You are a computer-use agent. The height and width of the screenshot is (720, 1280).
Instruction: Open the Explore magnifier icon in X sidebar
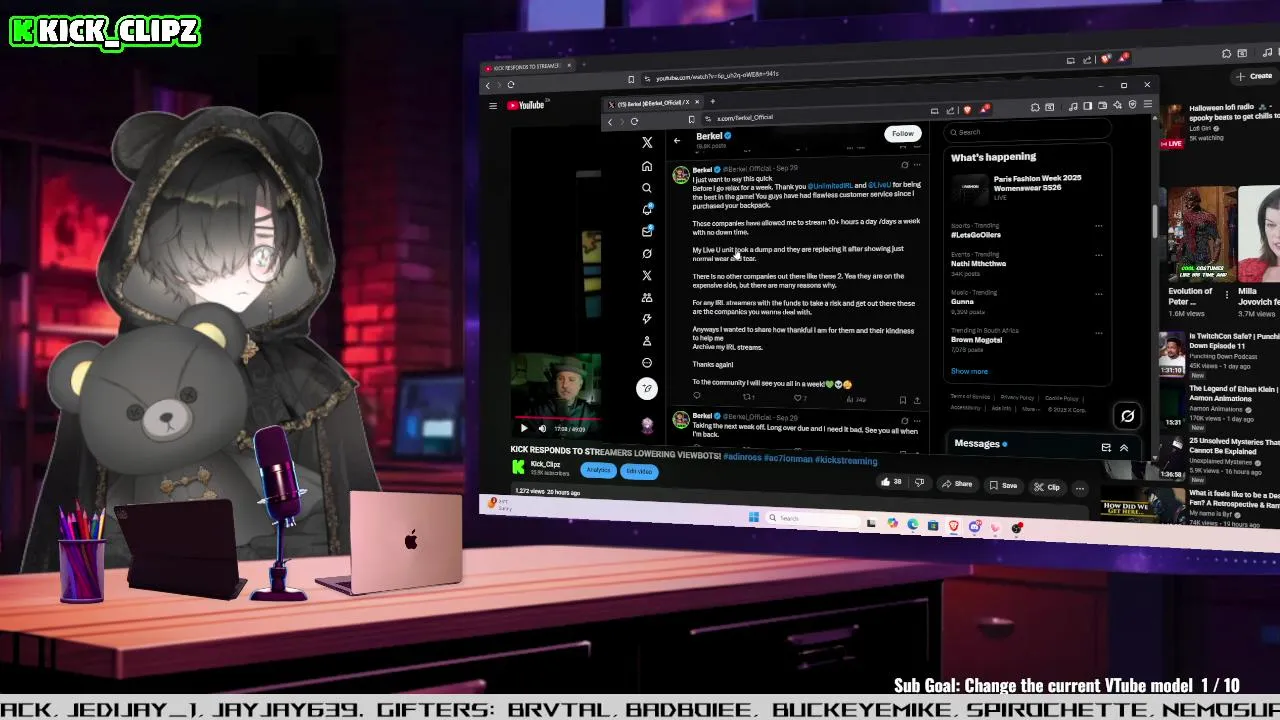647,188
